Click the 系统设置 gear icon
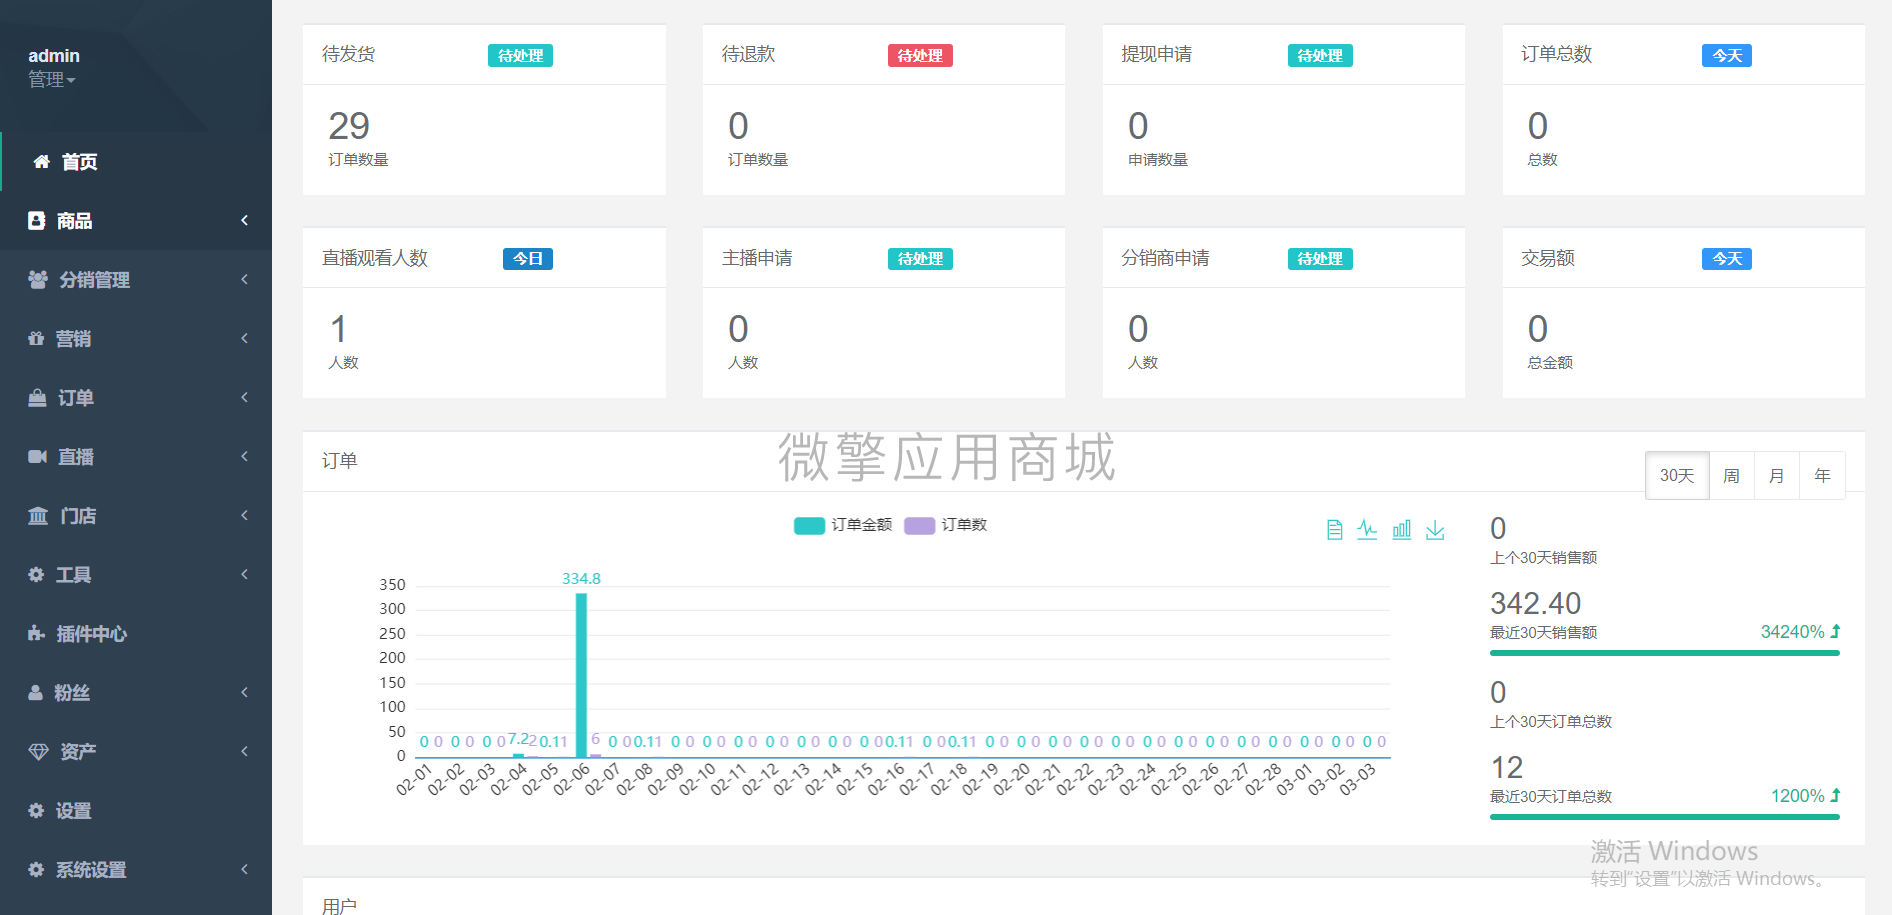The height and width of the screenshot is (915, 1892). click(36, 870)
